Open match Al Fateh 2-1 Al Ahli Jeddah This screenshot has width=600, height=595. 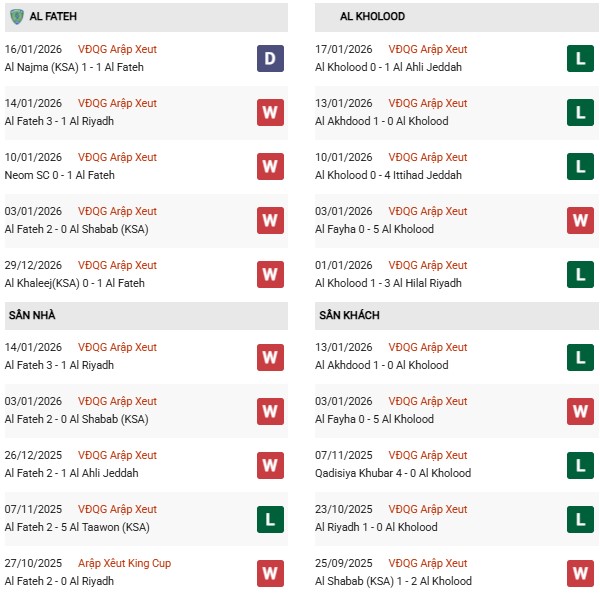(71, 473)
